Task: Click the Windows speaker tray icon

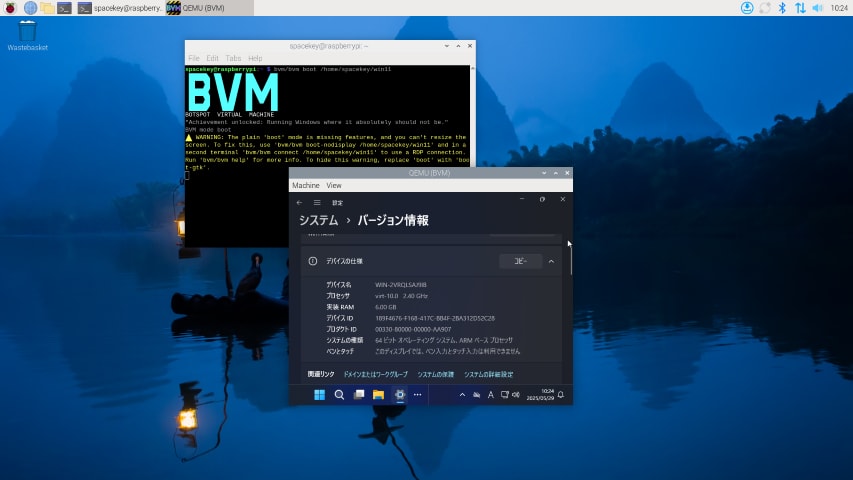Action: [515, 395]
